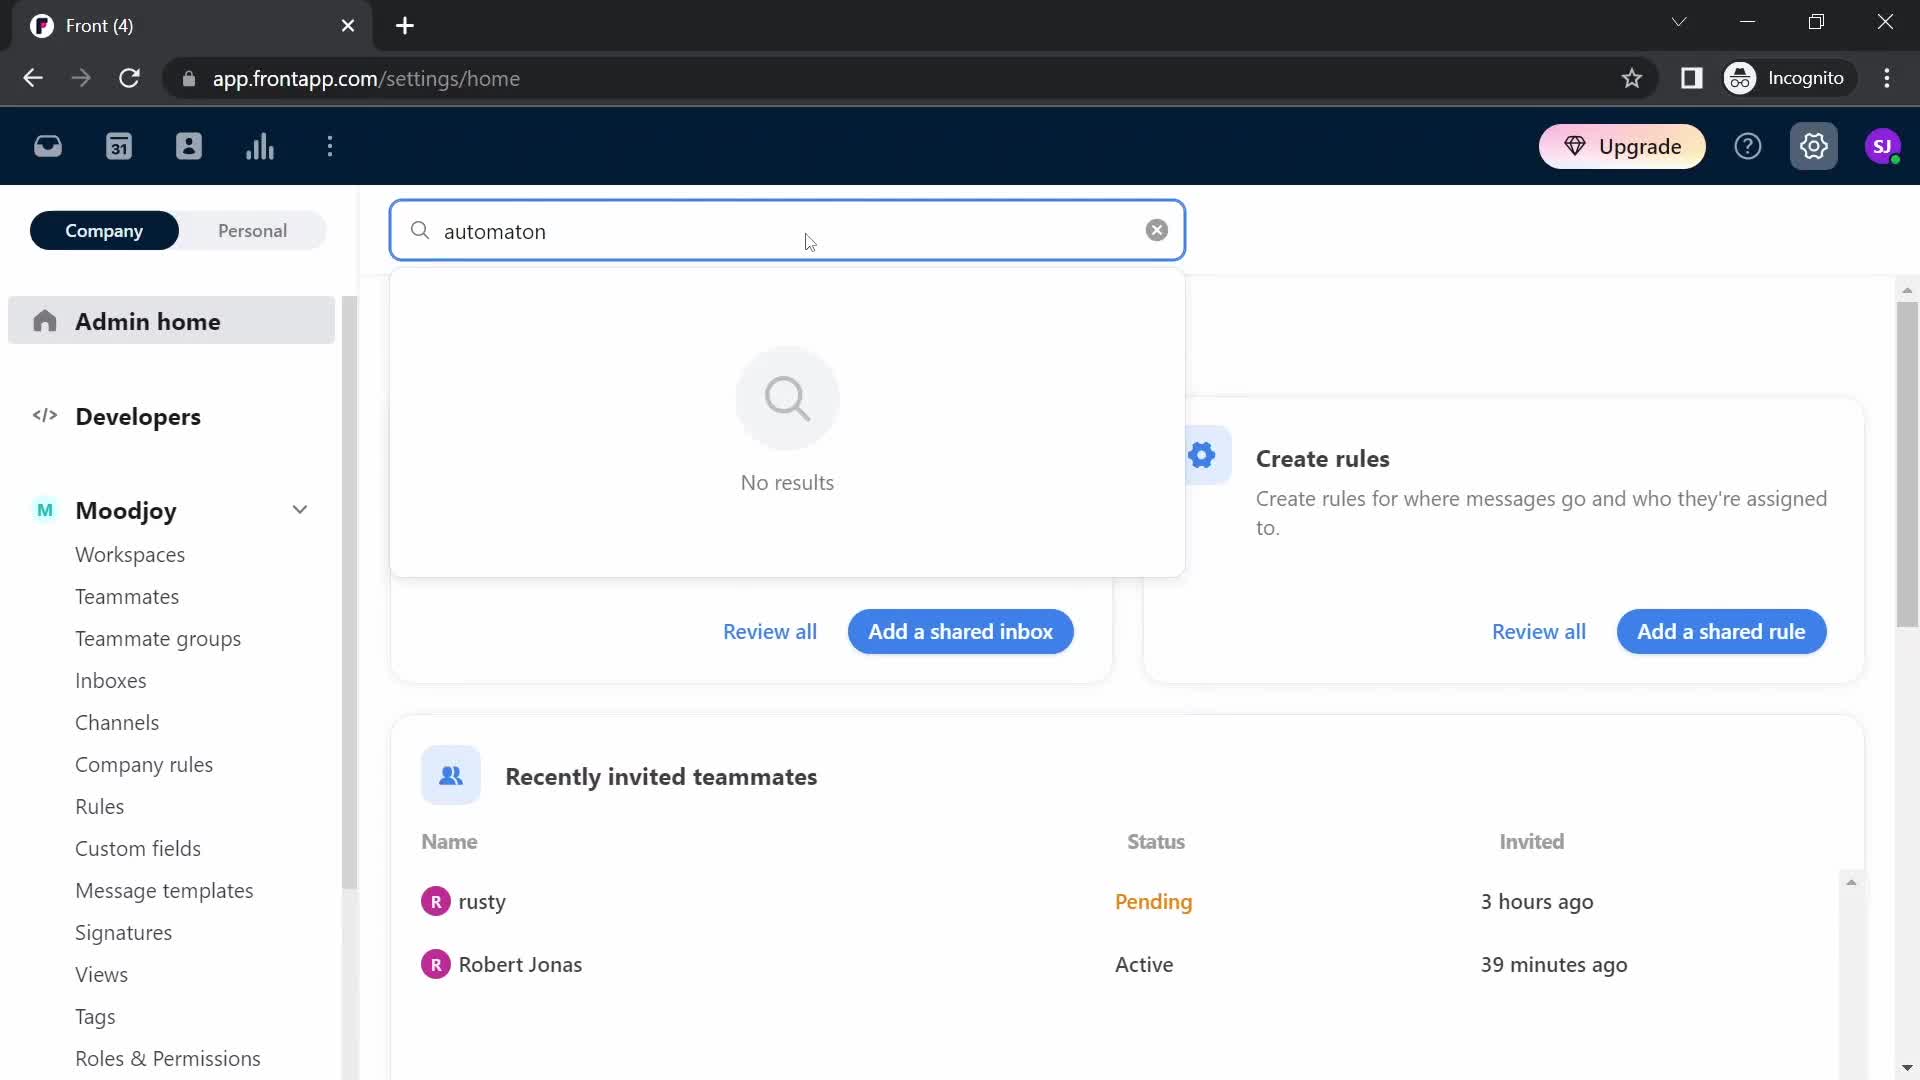This screenshot has width=1920, height=1080.
Task: Open Company rules settings
Action: click(x=144, y=765)
